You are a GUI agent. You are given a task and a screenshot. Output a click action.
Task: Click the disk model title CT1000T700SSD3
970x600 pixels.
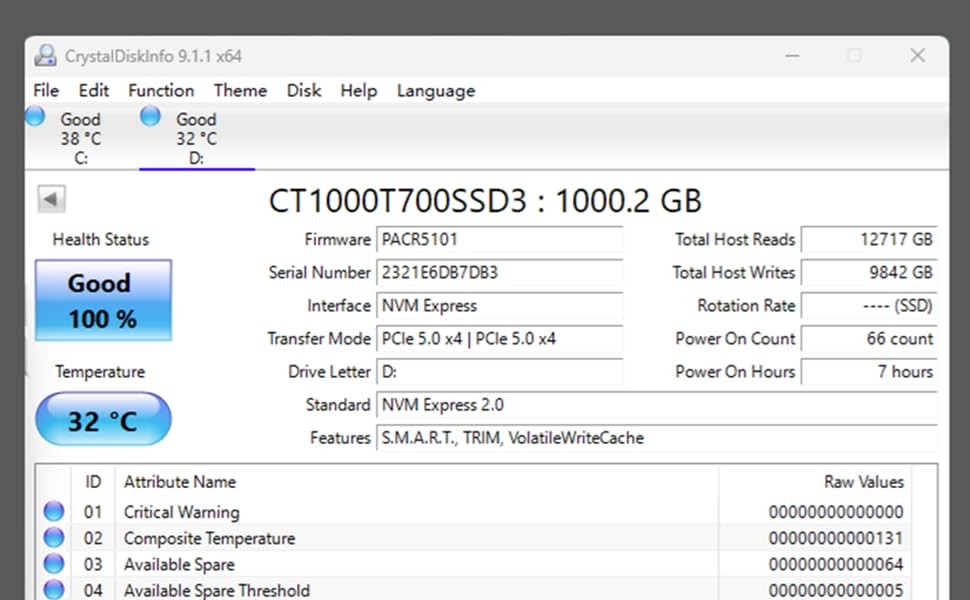coord(398,200)
